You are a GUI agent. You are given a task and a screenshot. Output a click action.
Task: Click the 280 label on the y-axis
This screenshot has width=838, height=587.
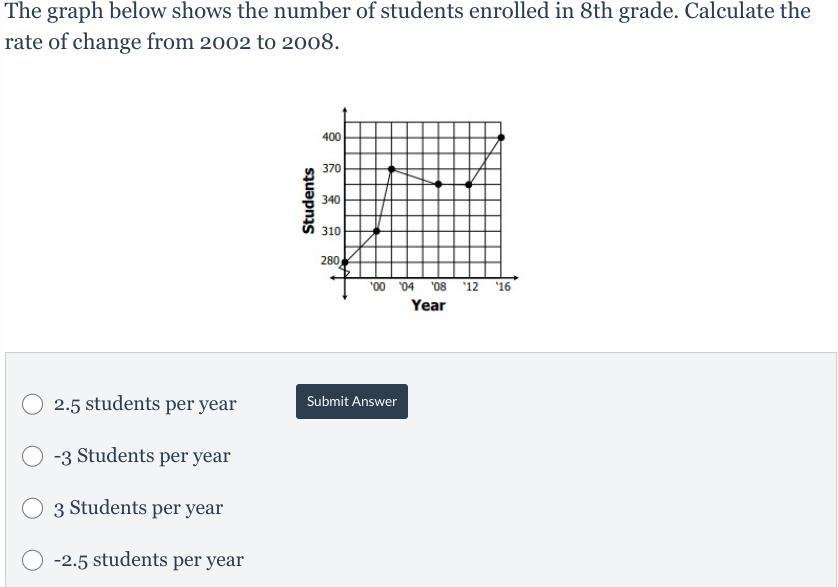pos(330,261)
